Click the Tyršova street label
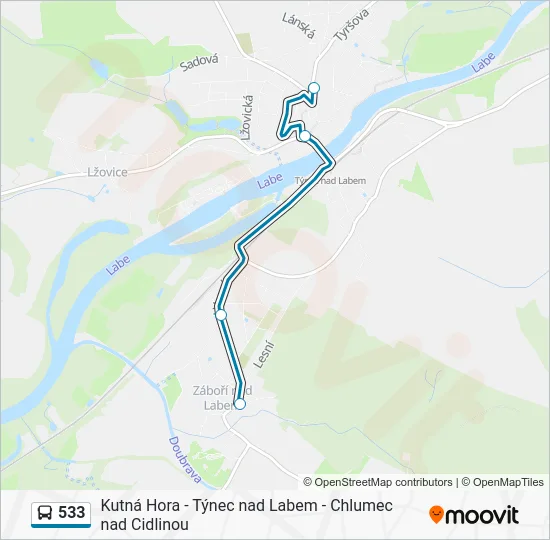 point(351,25)
